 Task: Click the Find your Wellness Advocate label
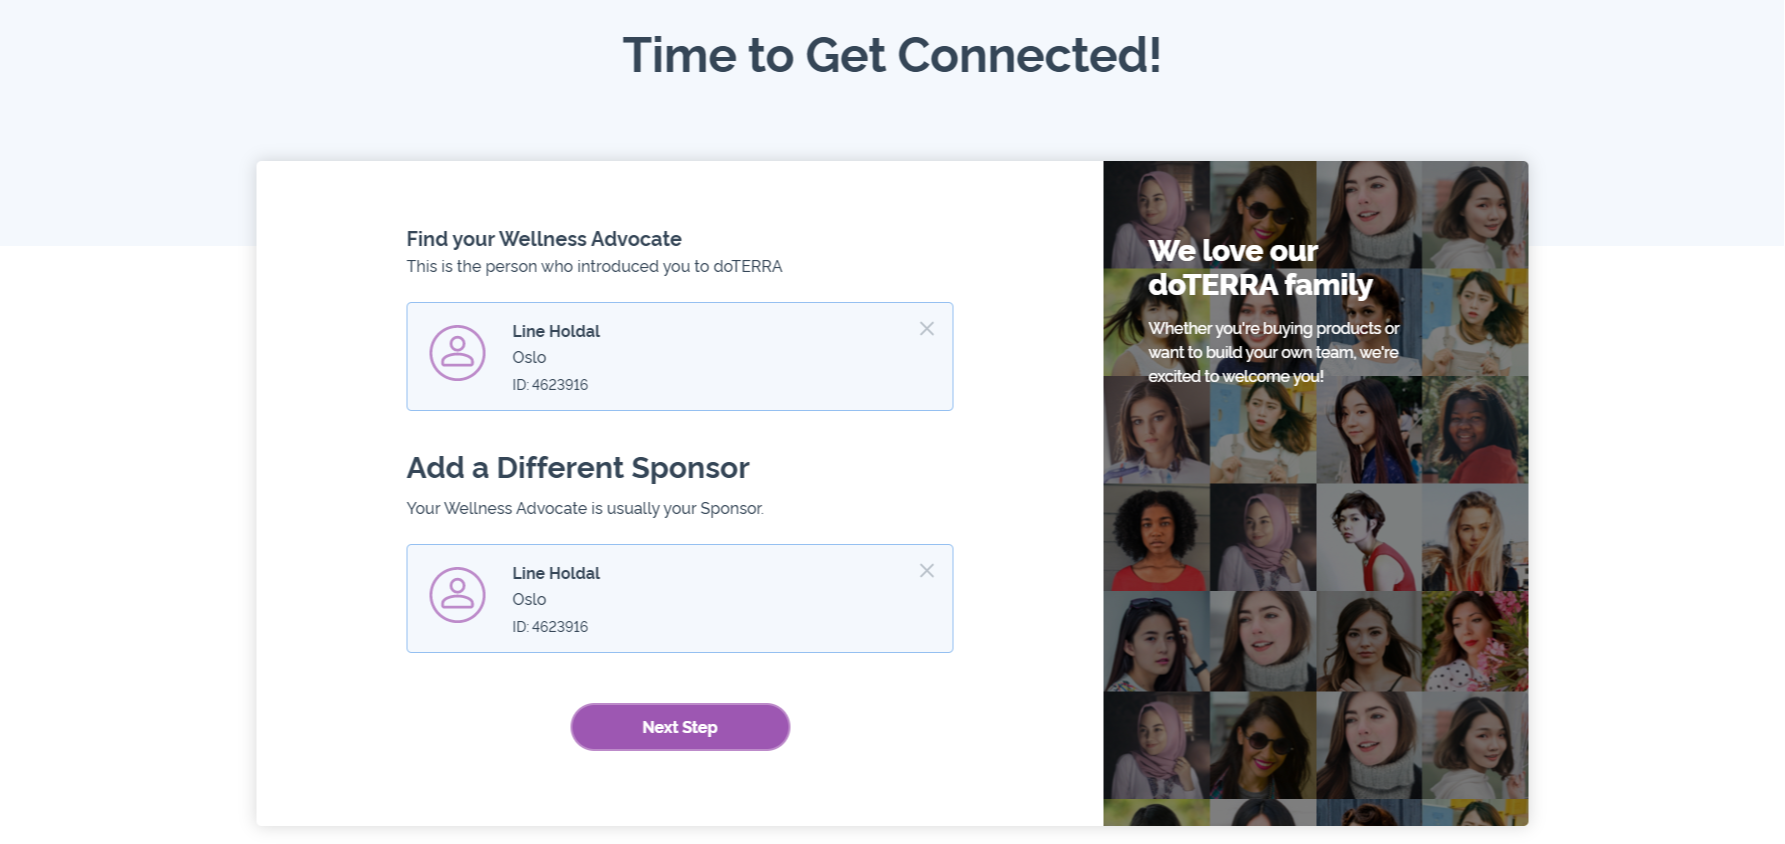pyautogui.click(x=544, y=239)
